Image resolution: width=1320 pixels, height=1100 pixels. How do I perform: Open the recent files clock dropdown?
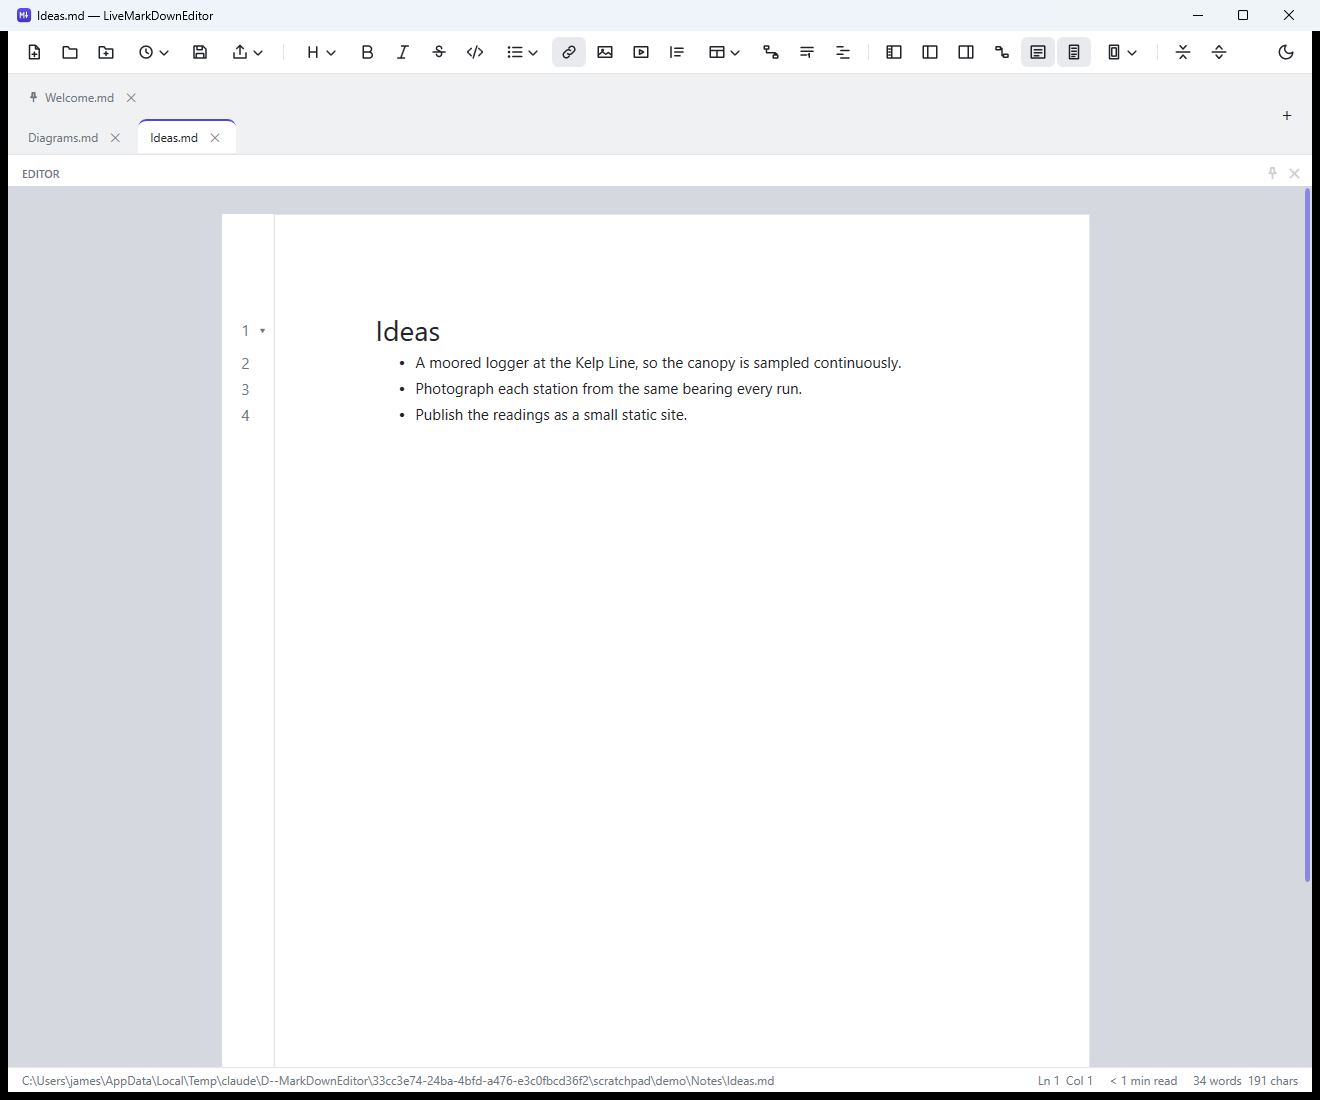point(153,52)
